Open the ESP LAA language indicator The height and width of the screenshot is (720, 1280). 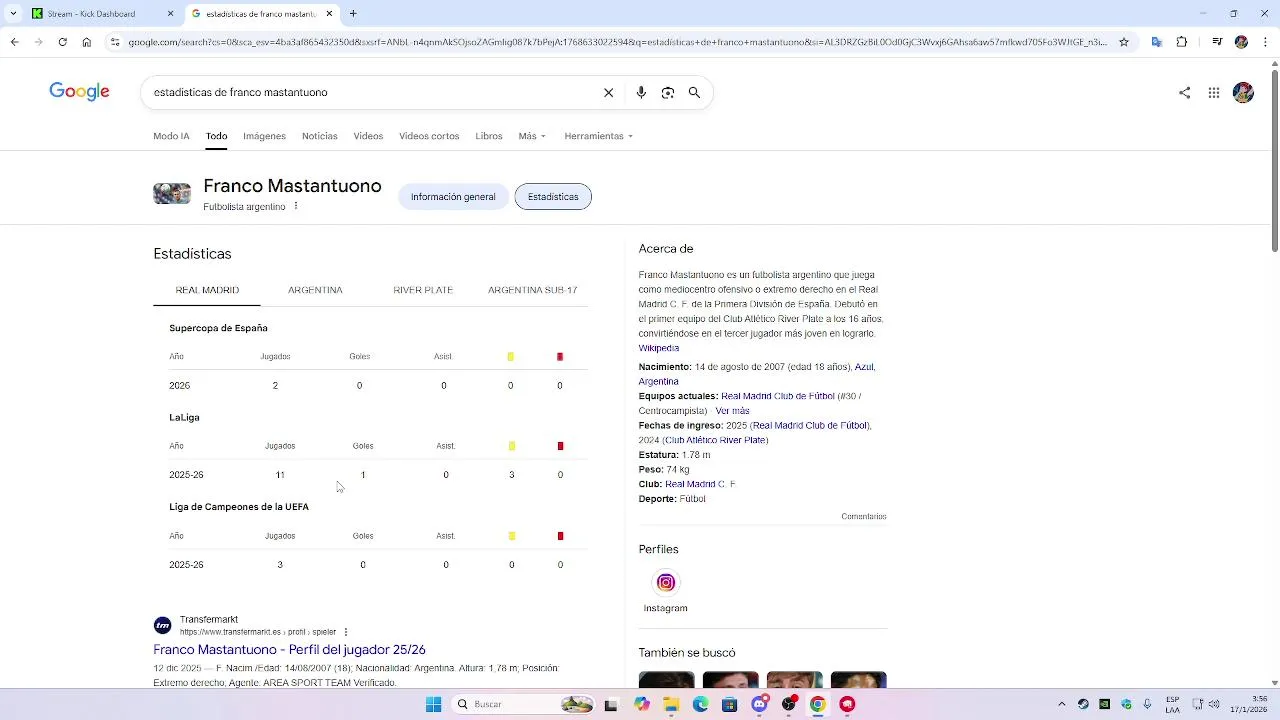click(x=1172, y=704)
